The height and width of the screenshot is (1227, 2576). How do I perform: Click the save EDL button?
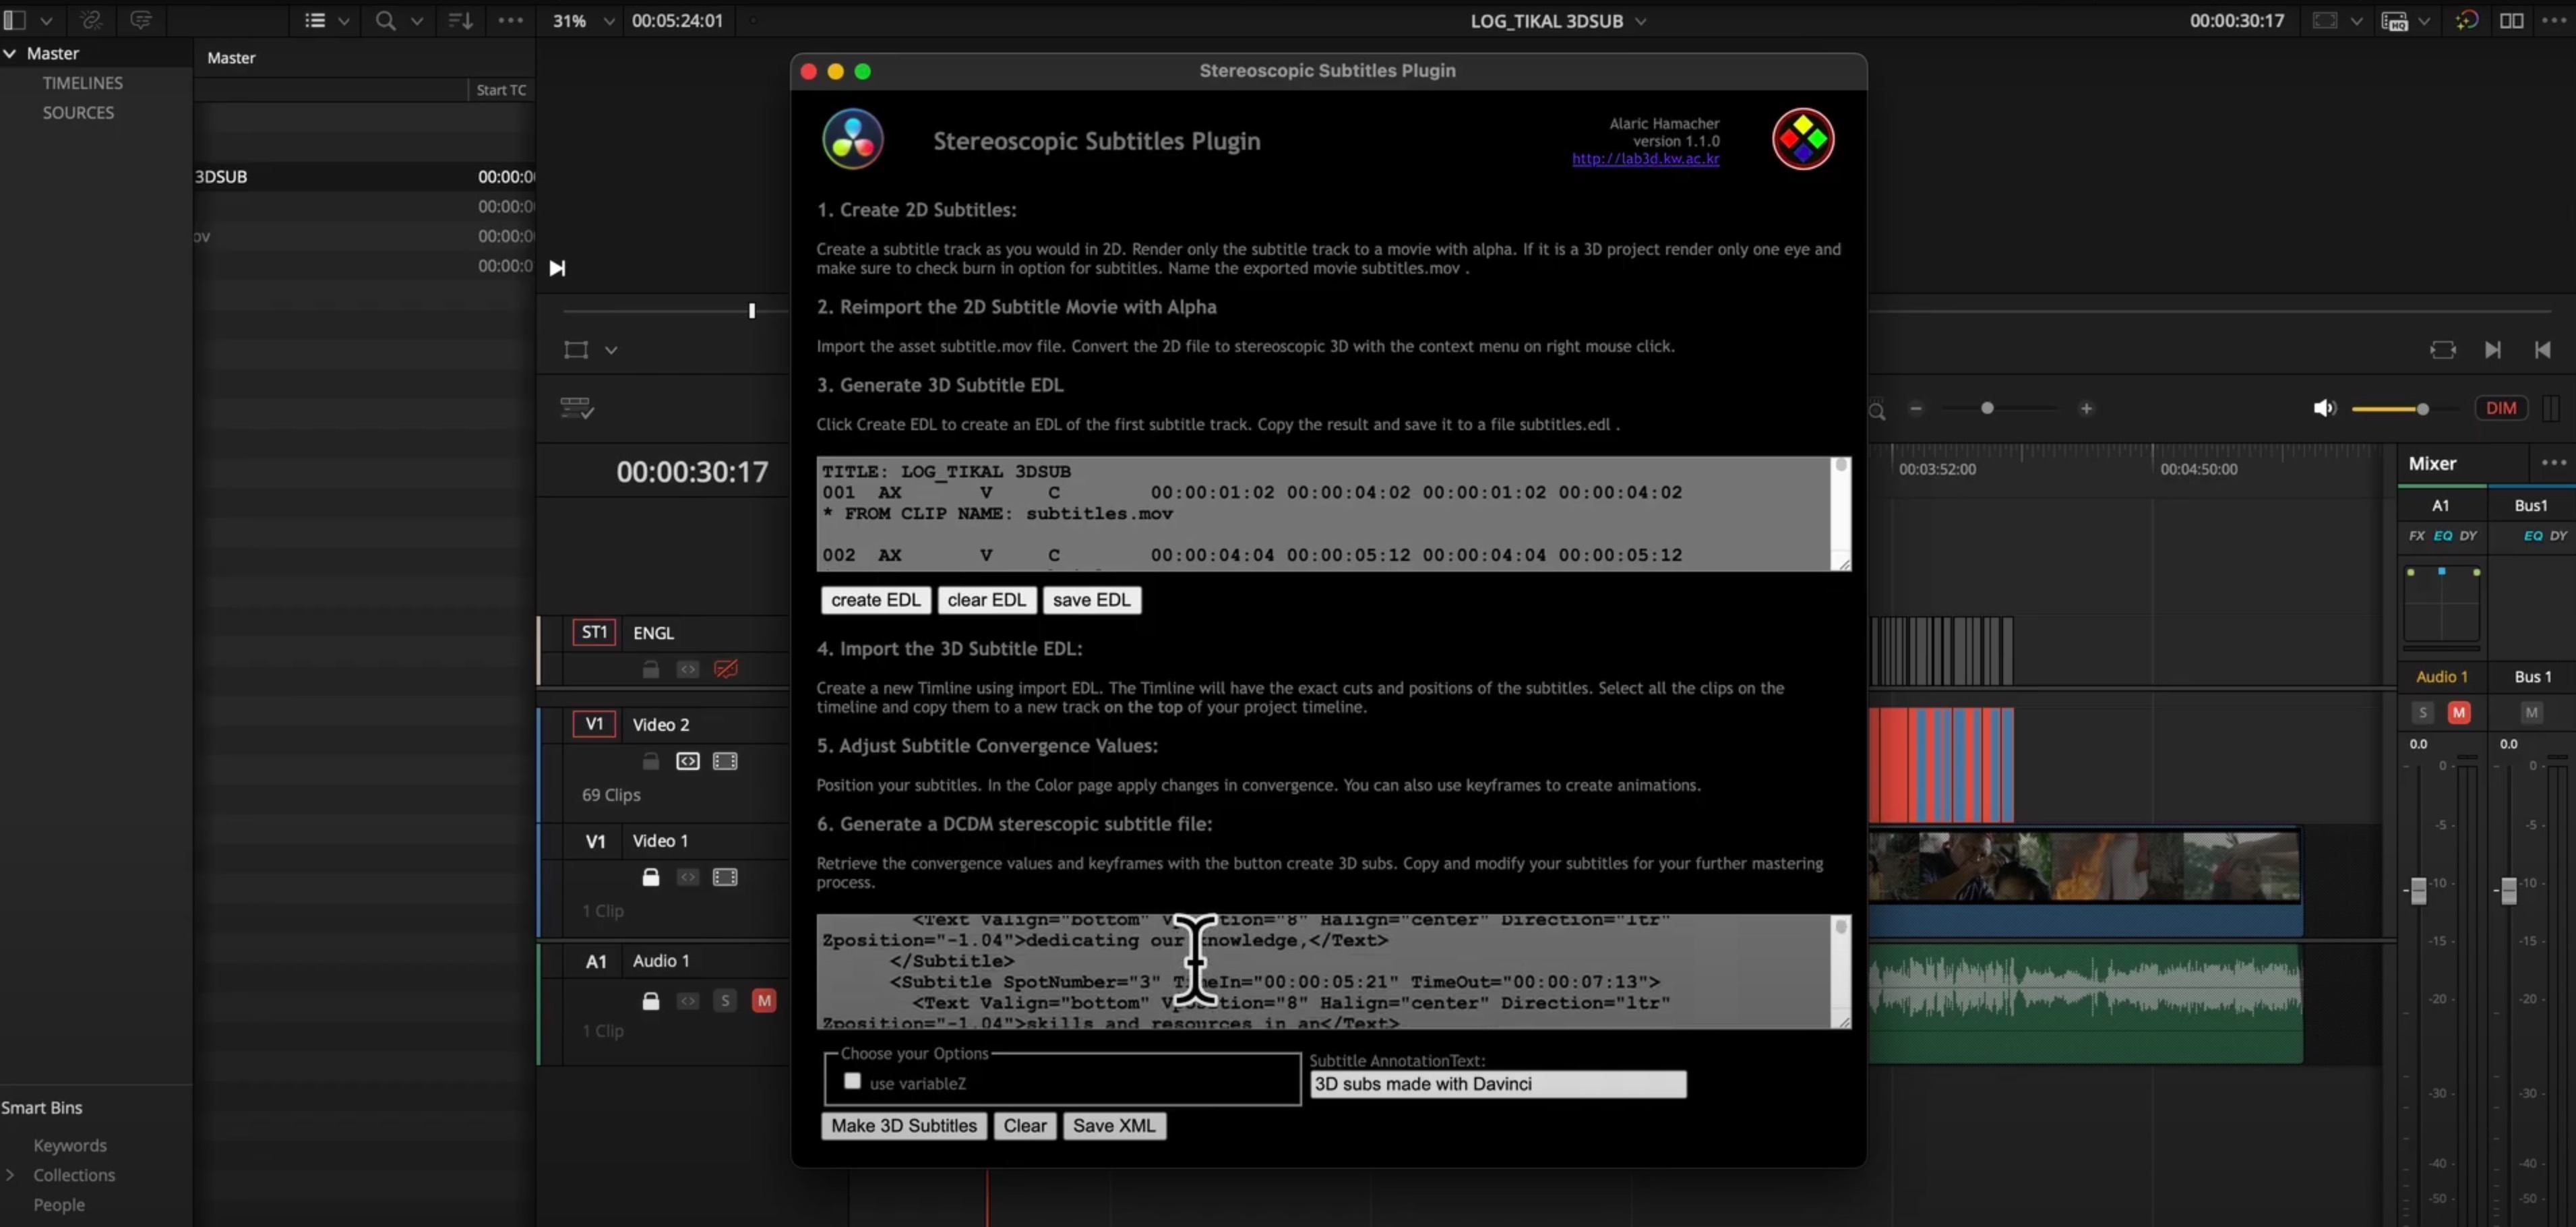pos(1092,600)
